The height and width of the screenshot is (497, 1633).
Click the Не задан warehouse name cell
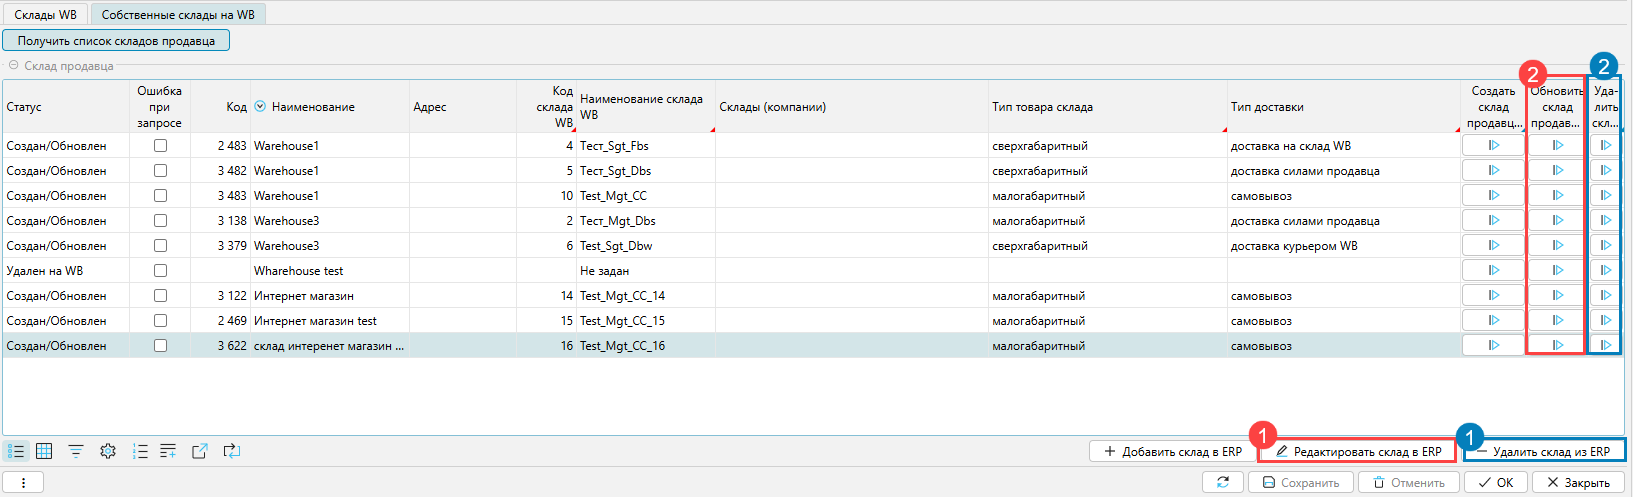[x=646, y=270]
